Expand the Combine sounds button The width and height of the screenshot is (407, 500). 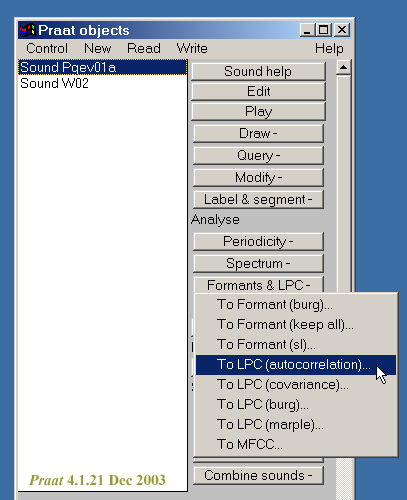click(x=258, y=475)
